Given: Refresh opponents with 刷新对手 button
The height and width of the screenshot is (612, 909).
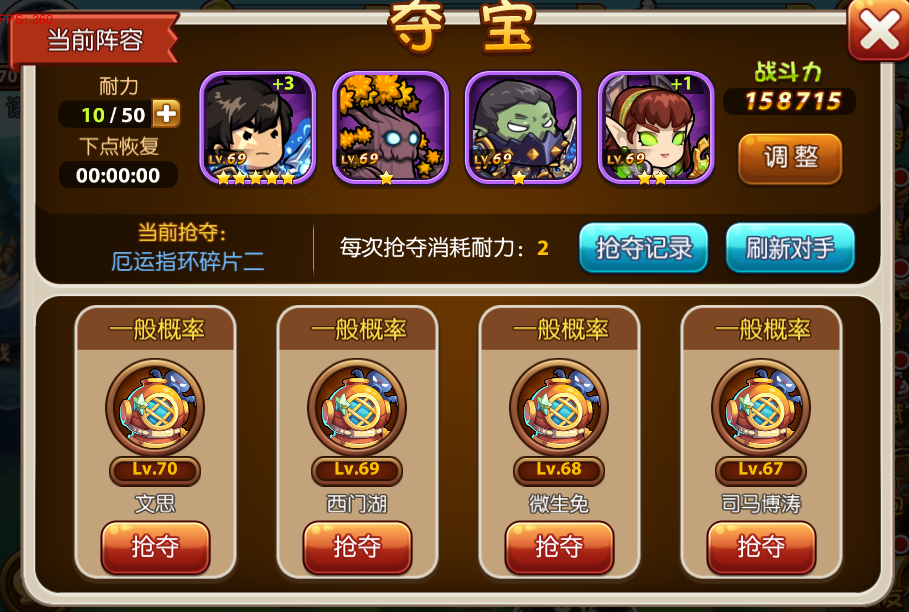Looking at the screenshot, I should (x=790, y=247).
